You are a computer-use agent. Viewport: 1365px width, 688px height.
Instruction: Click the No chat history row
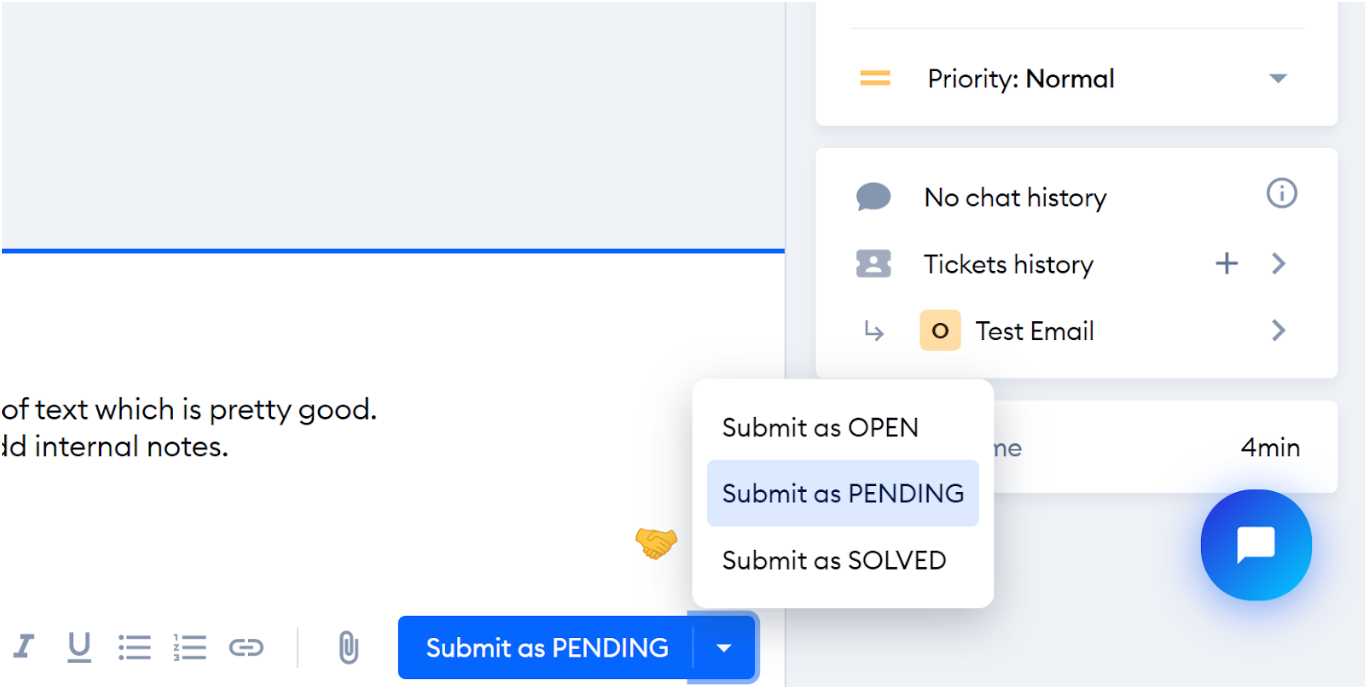pos(1014,198)
